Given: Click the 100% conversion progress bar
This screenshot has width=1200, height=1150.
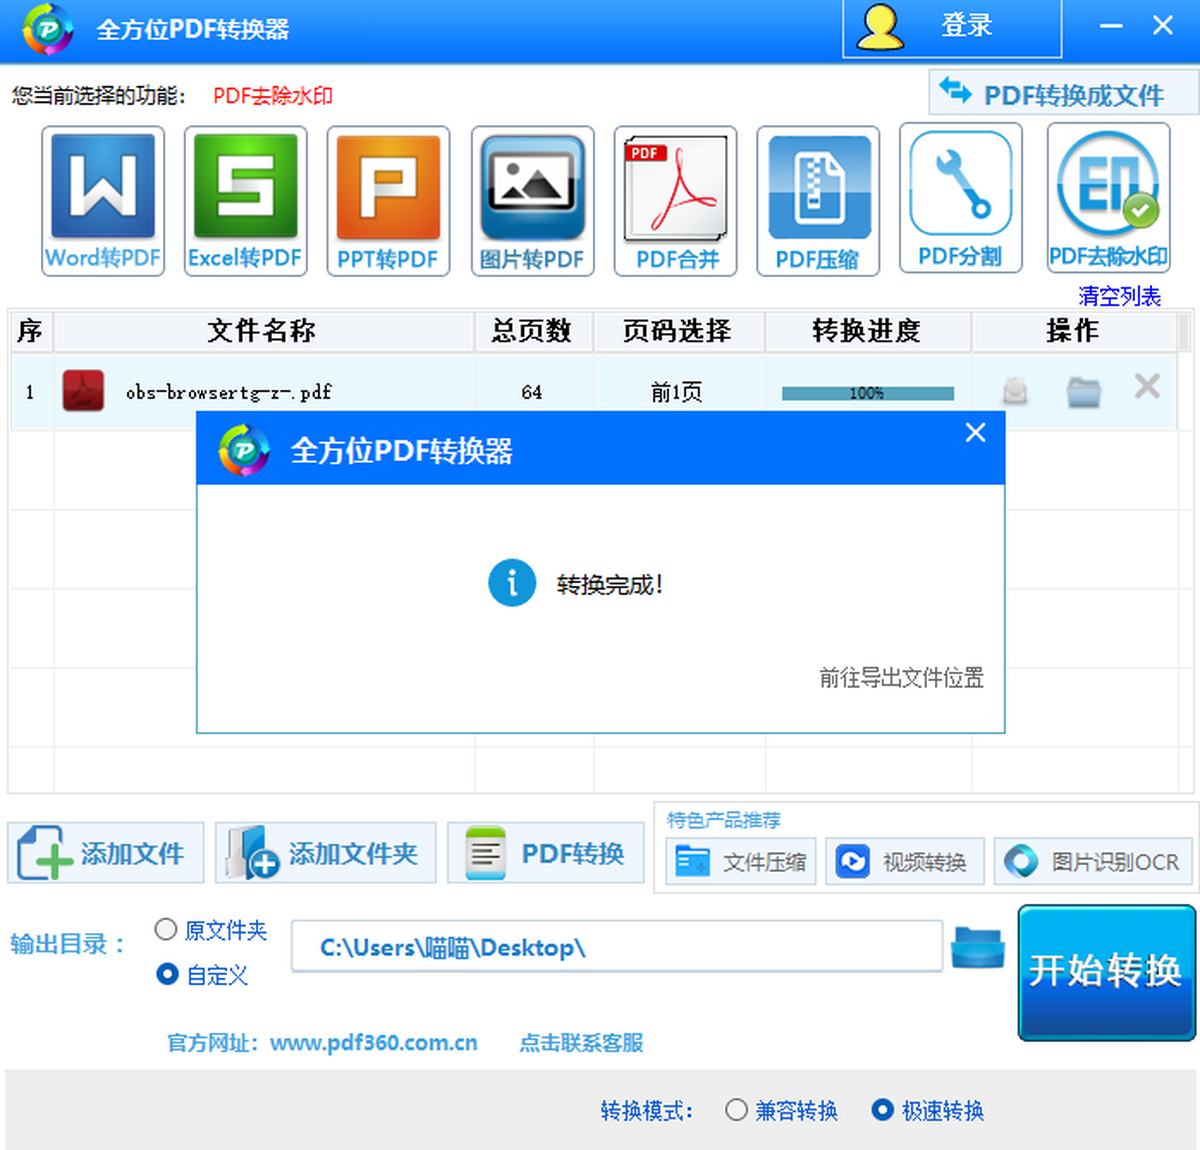Looking at the screenshot, I should pyautogui.click(x=867, y=393).
